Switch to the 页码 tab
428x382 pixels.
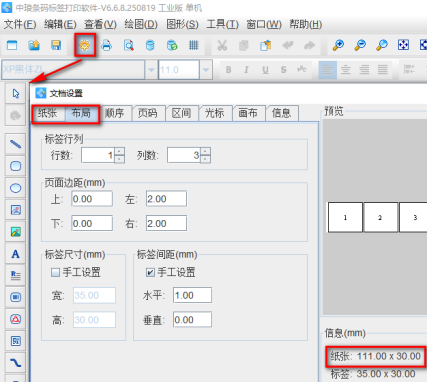[x=148, y=114]
